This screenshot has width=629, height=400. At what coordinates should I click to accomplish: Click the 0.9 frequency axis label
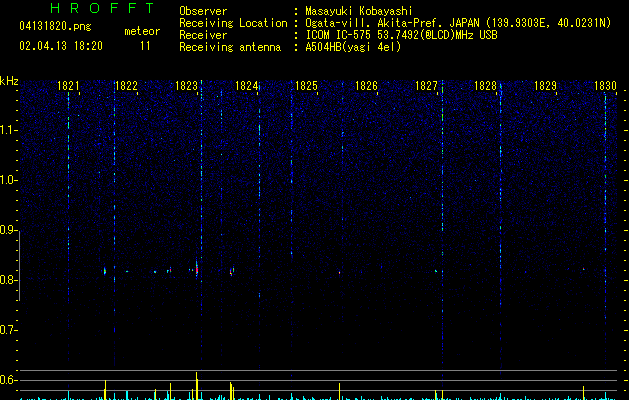click(x=8, y=230)
